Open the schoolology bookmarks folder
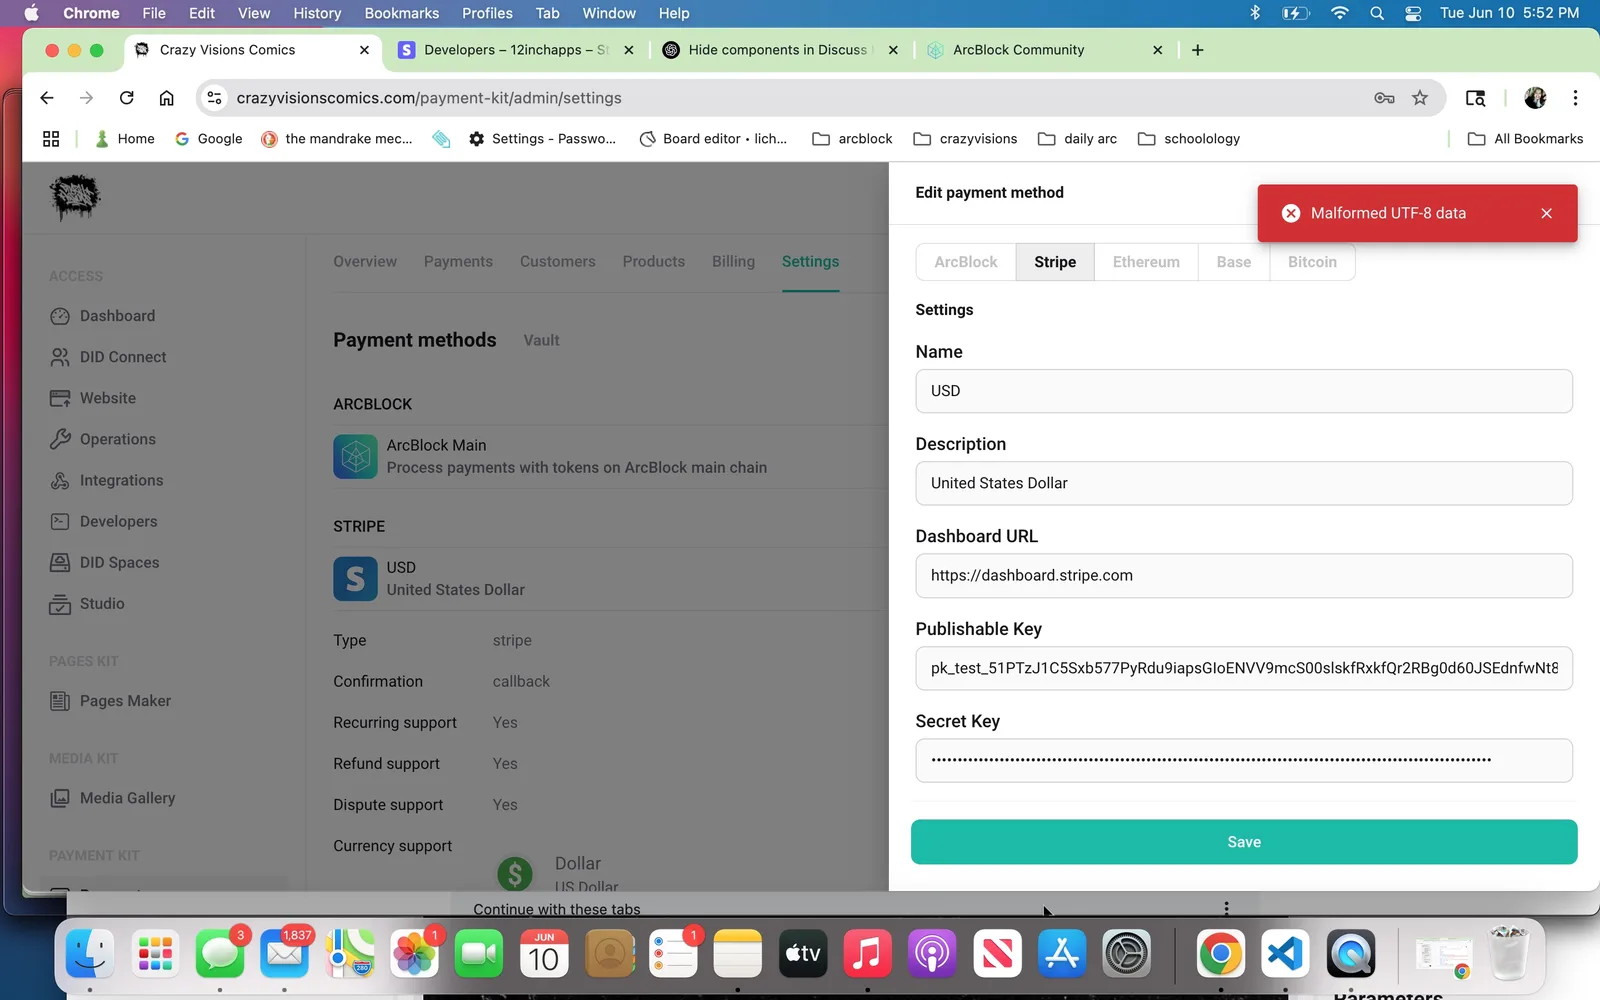 point(1189,139)
